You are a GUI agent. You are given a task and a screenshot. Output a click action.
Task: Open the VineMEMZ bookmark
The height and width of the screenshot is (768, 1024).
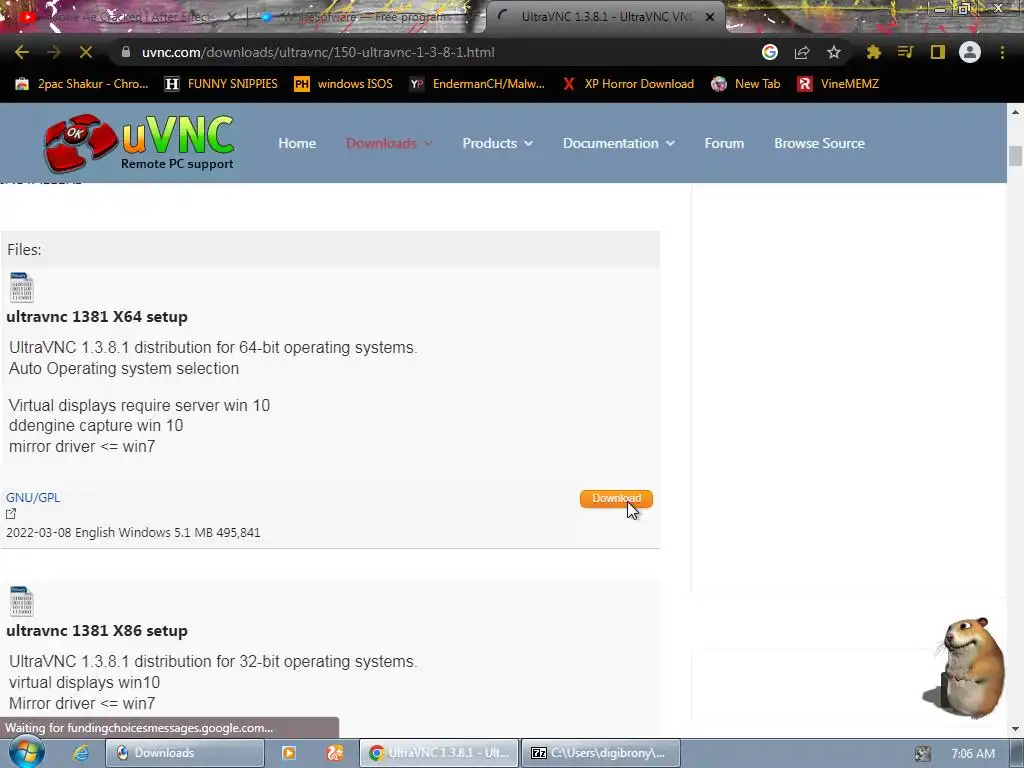pos(839,84)
